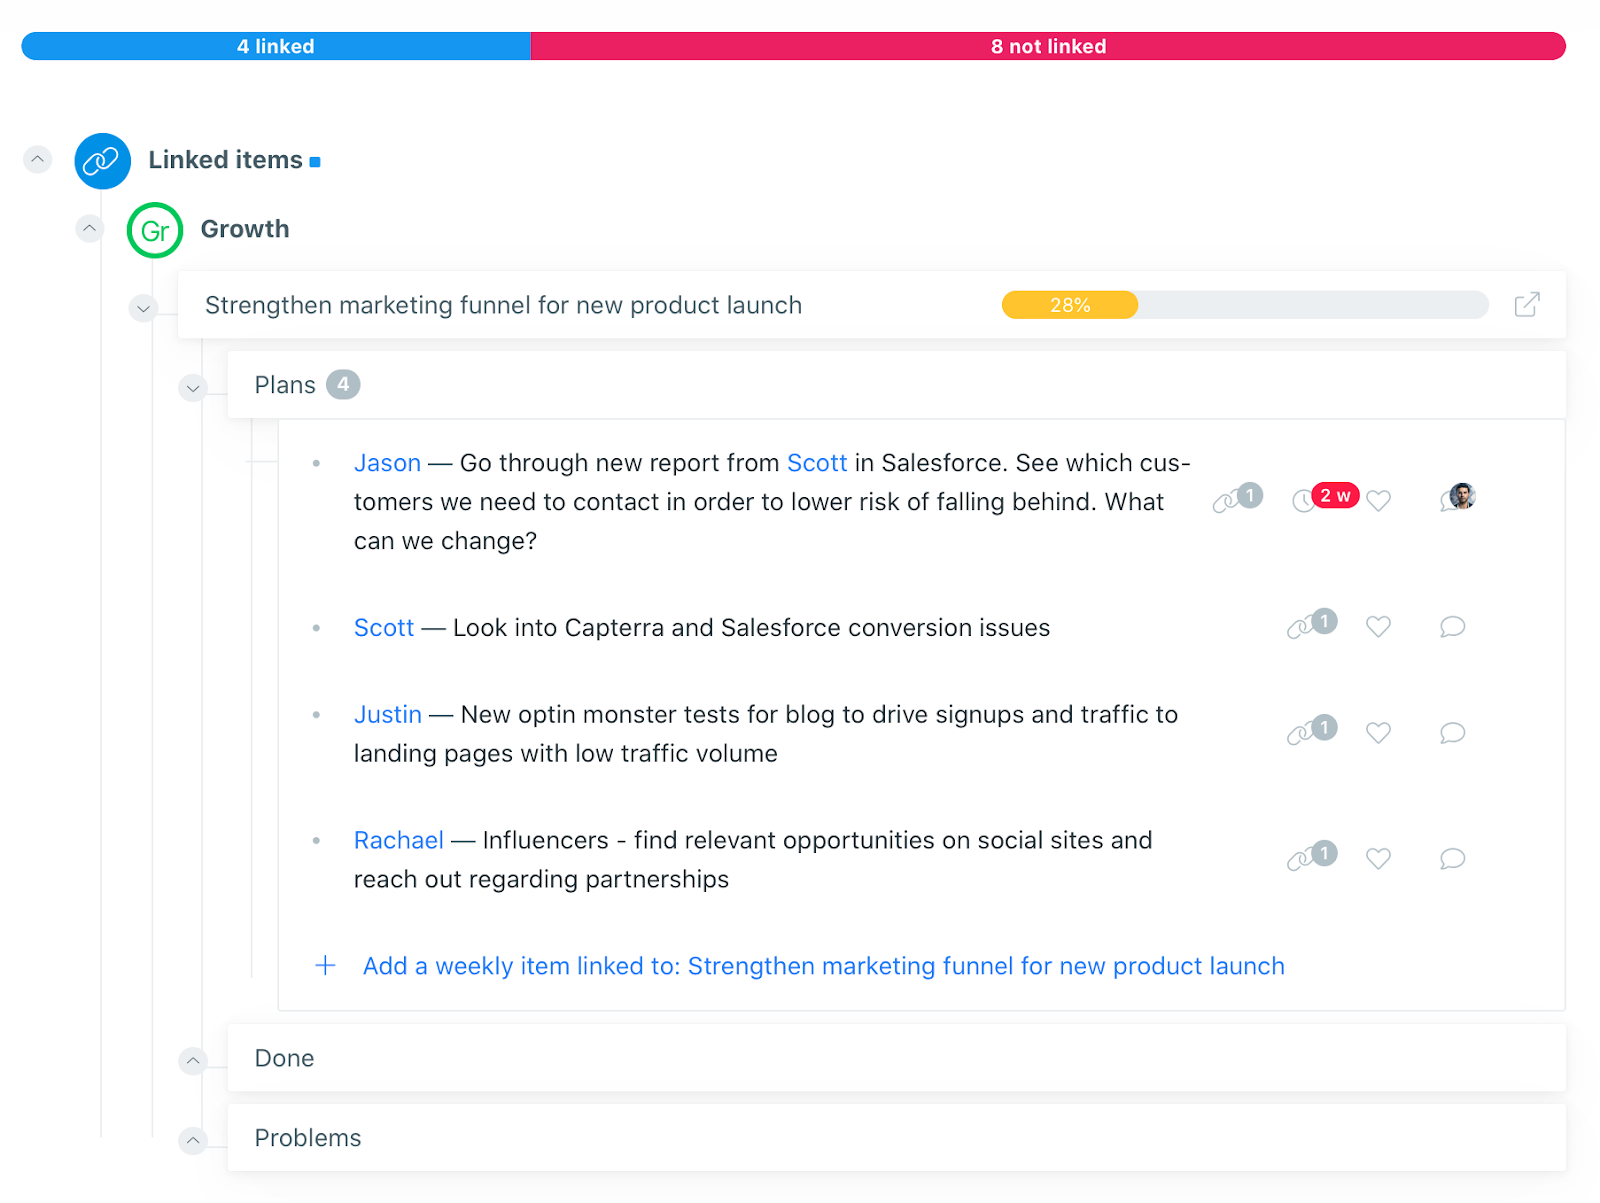
Task: Expand the Done section
Action: 193,1060
